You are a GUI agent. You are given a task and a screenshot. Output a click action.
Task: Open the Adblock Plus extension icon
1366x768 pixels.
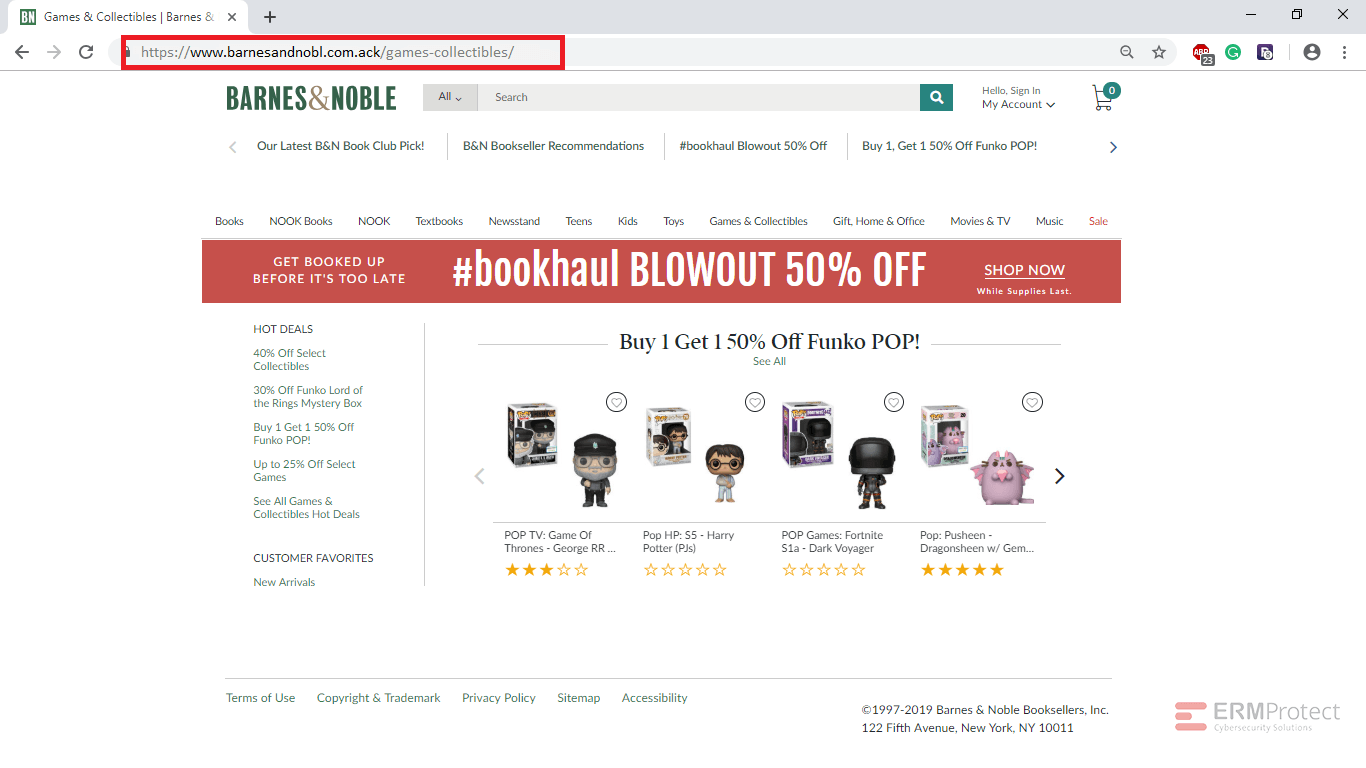(x=1202, y=53)
